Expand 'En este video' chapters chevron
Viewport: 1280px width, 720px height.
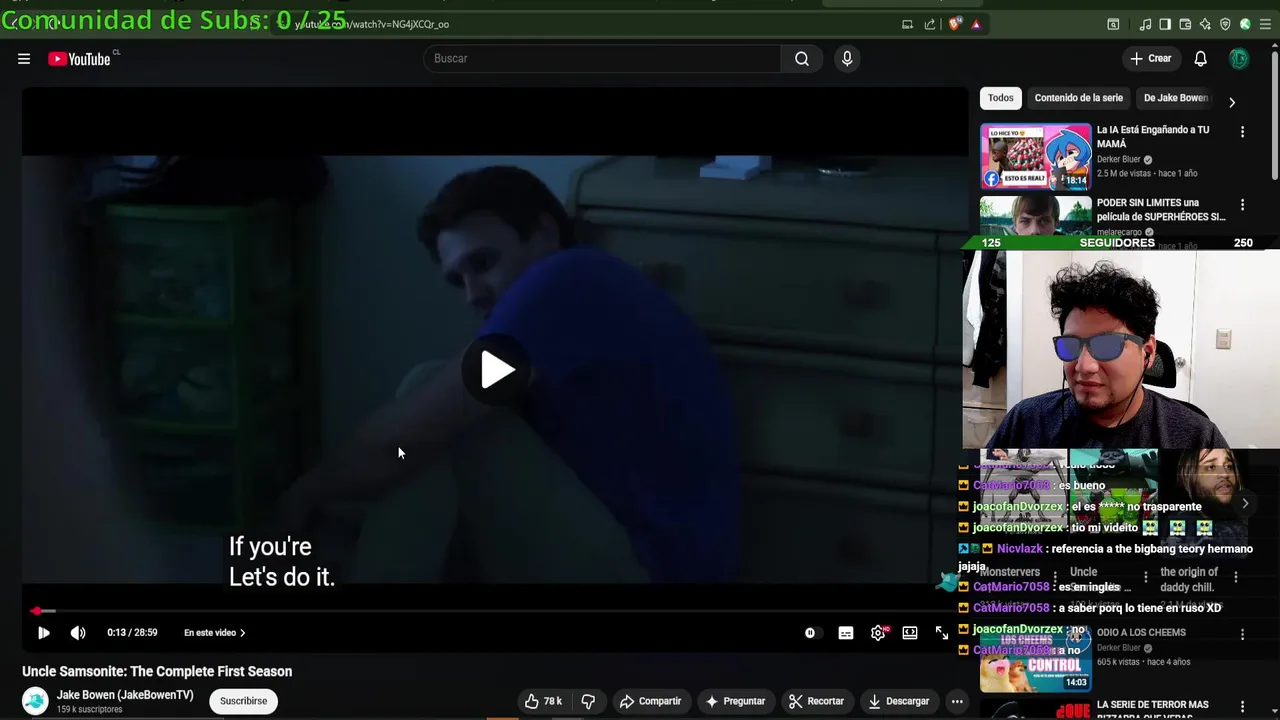[x=242, y=633]
